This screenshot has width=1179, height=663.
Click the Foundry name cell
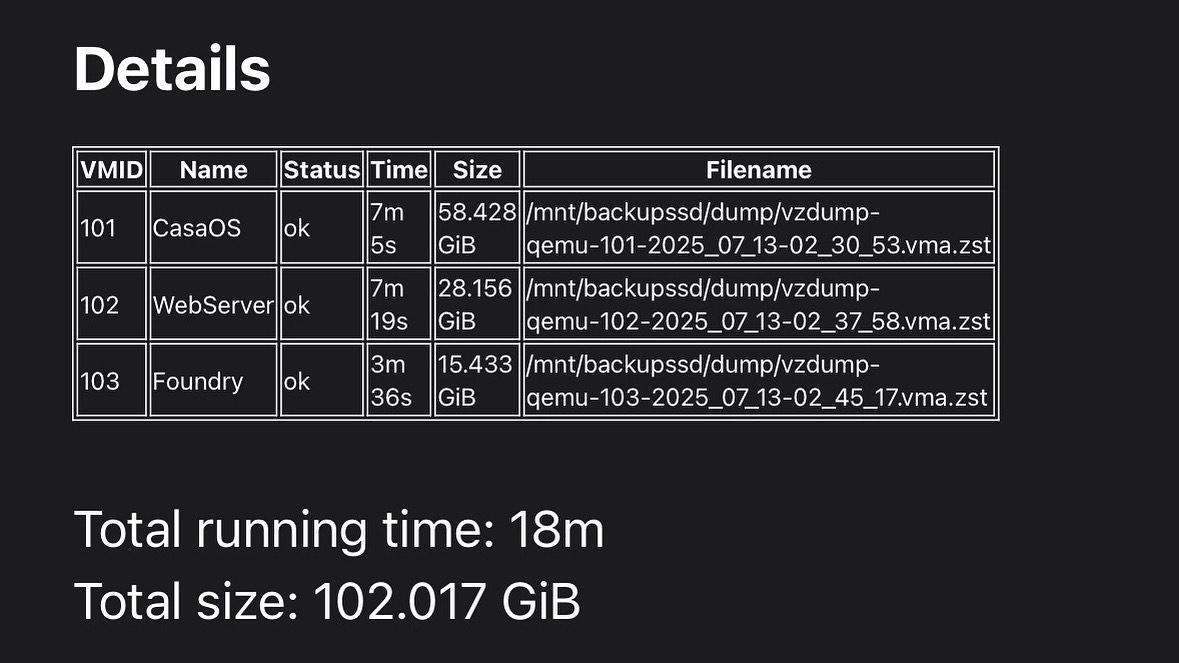click(214, 380)
